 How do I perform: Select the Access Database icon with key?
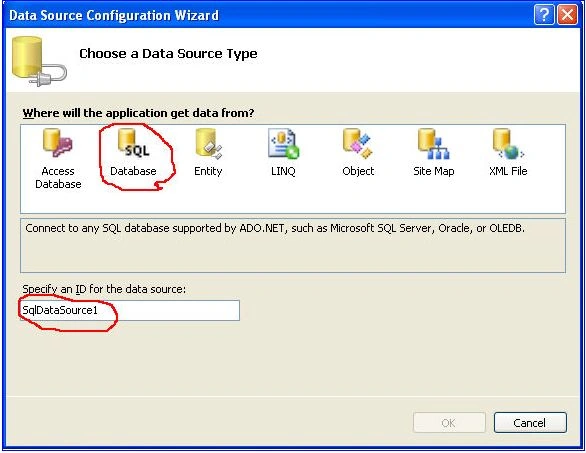click(x=58, y=143)
